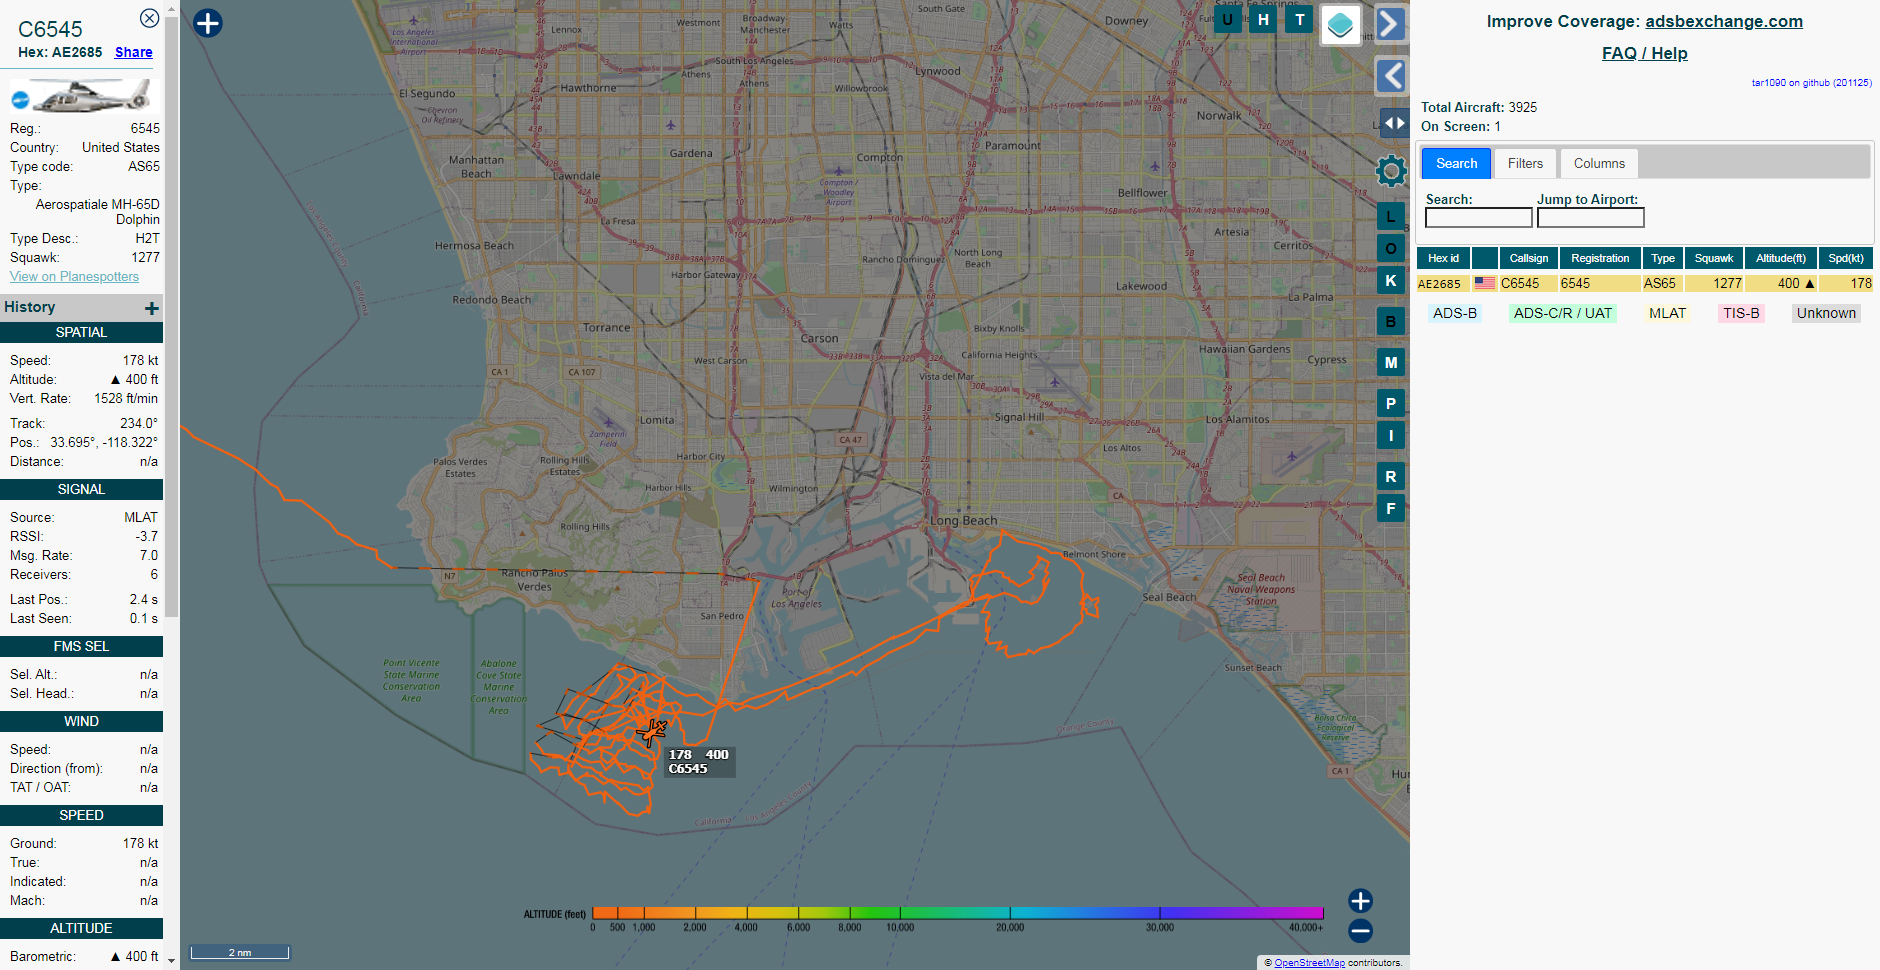Collapse the ALTITUDE section header
1880x970 pixels.
(81, 928)
